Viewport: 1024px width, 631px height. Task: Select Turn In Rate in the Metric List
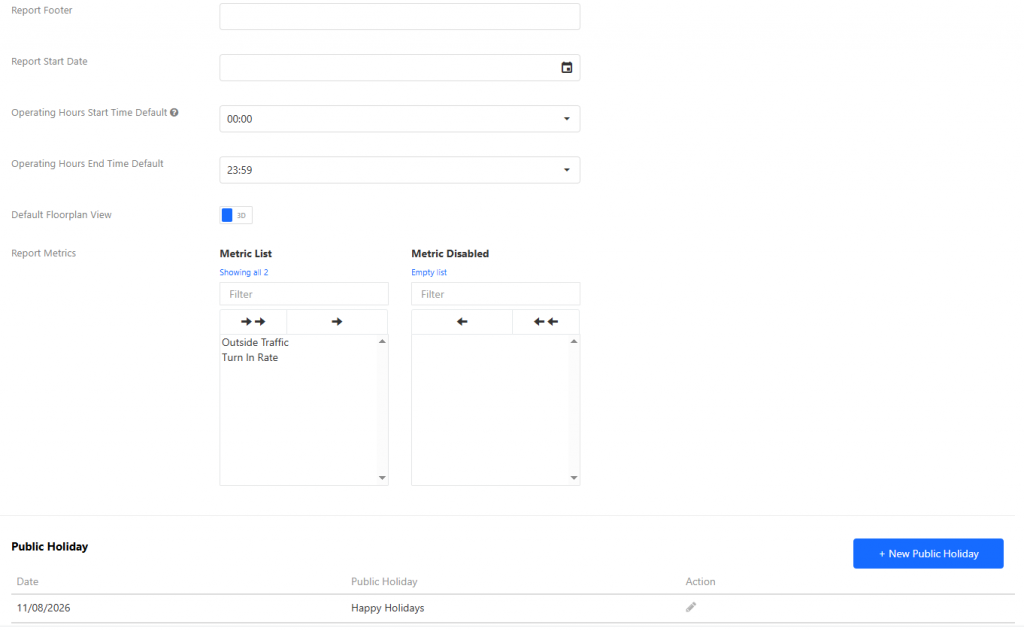pos(250,357)
